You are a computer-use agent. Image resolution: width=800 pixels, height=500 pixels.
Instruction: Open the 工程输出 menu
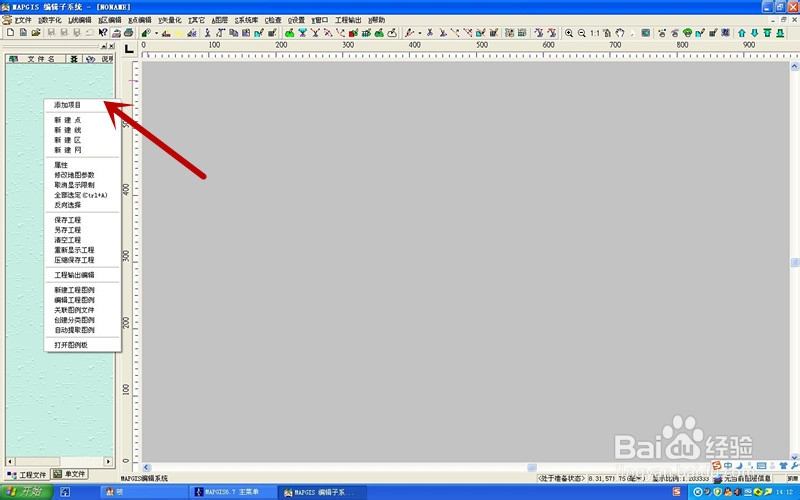348,20
